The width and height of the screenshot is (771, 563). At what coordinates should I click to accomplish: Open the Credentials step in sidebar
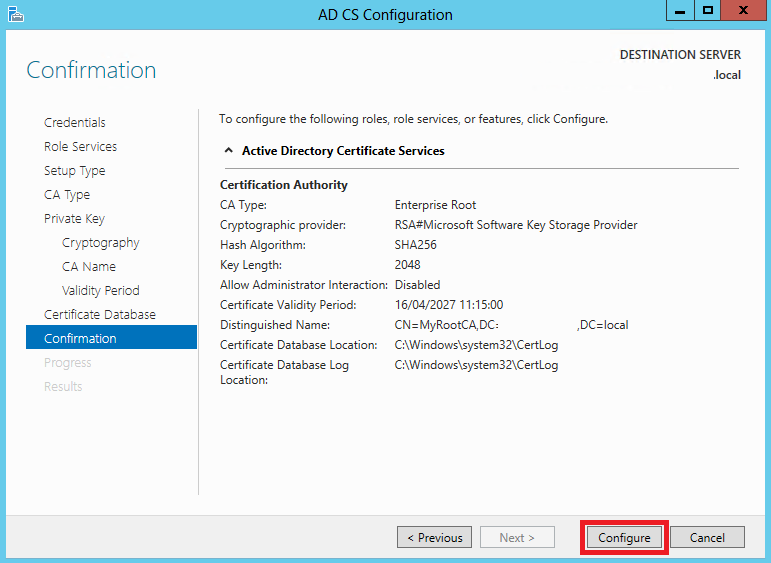75,122
